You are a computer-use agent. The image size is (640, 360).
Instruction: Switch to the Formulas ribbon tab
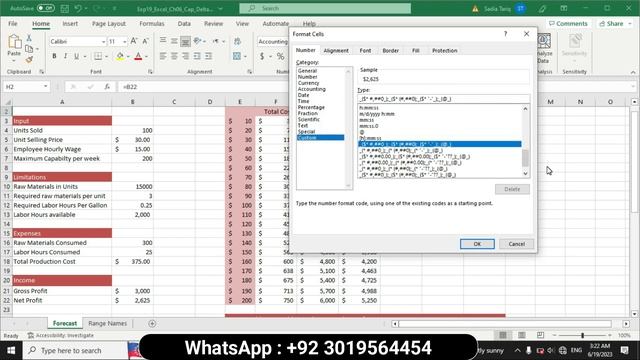click(151, 24)
